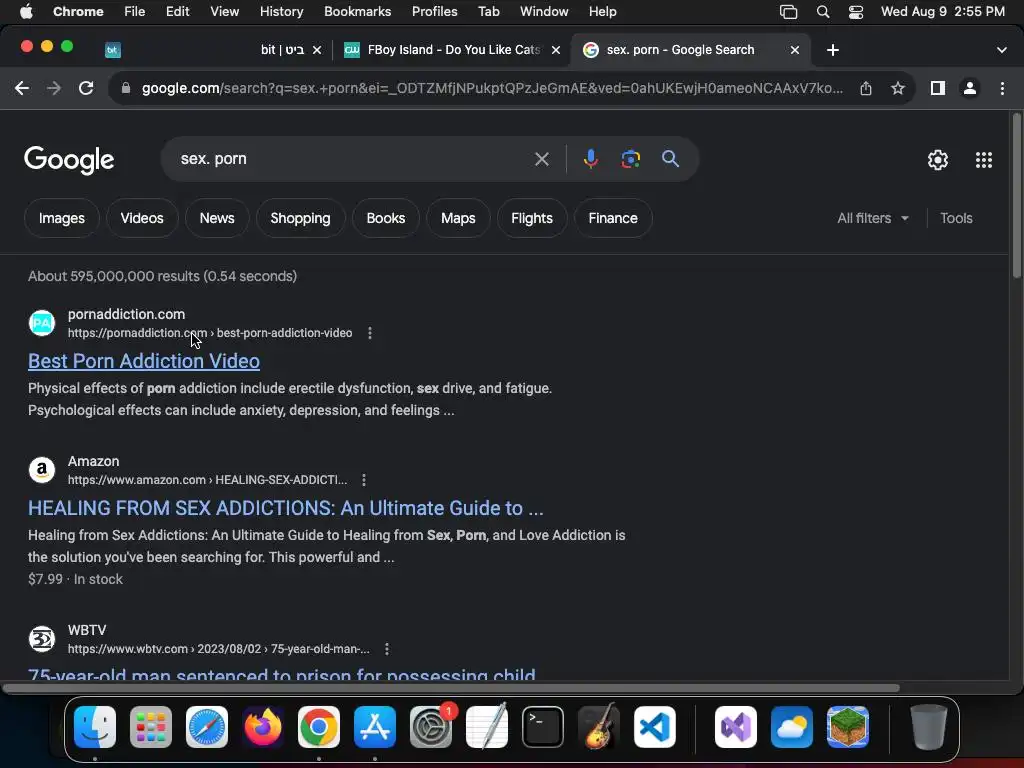Image resolution: width=1024 pixels, height=768 pixels.
Task: Open the Chrome profile icon
Action: [970, 88]
